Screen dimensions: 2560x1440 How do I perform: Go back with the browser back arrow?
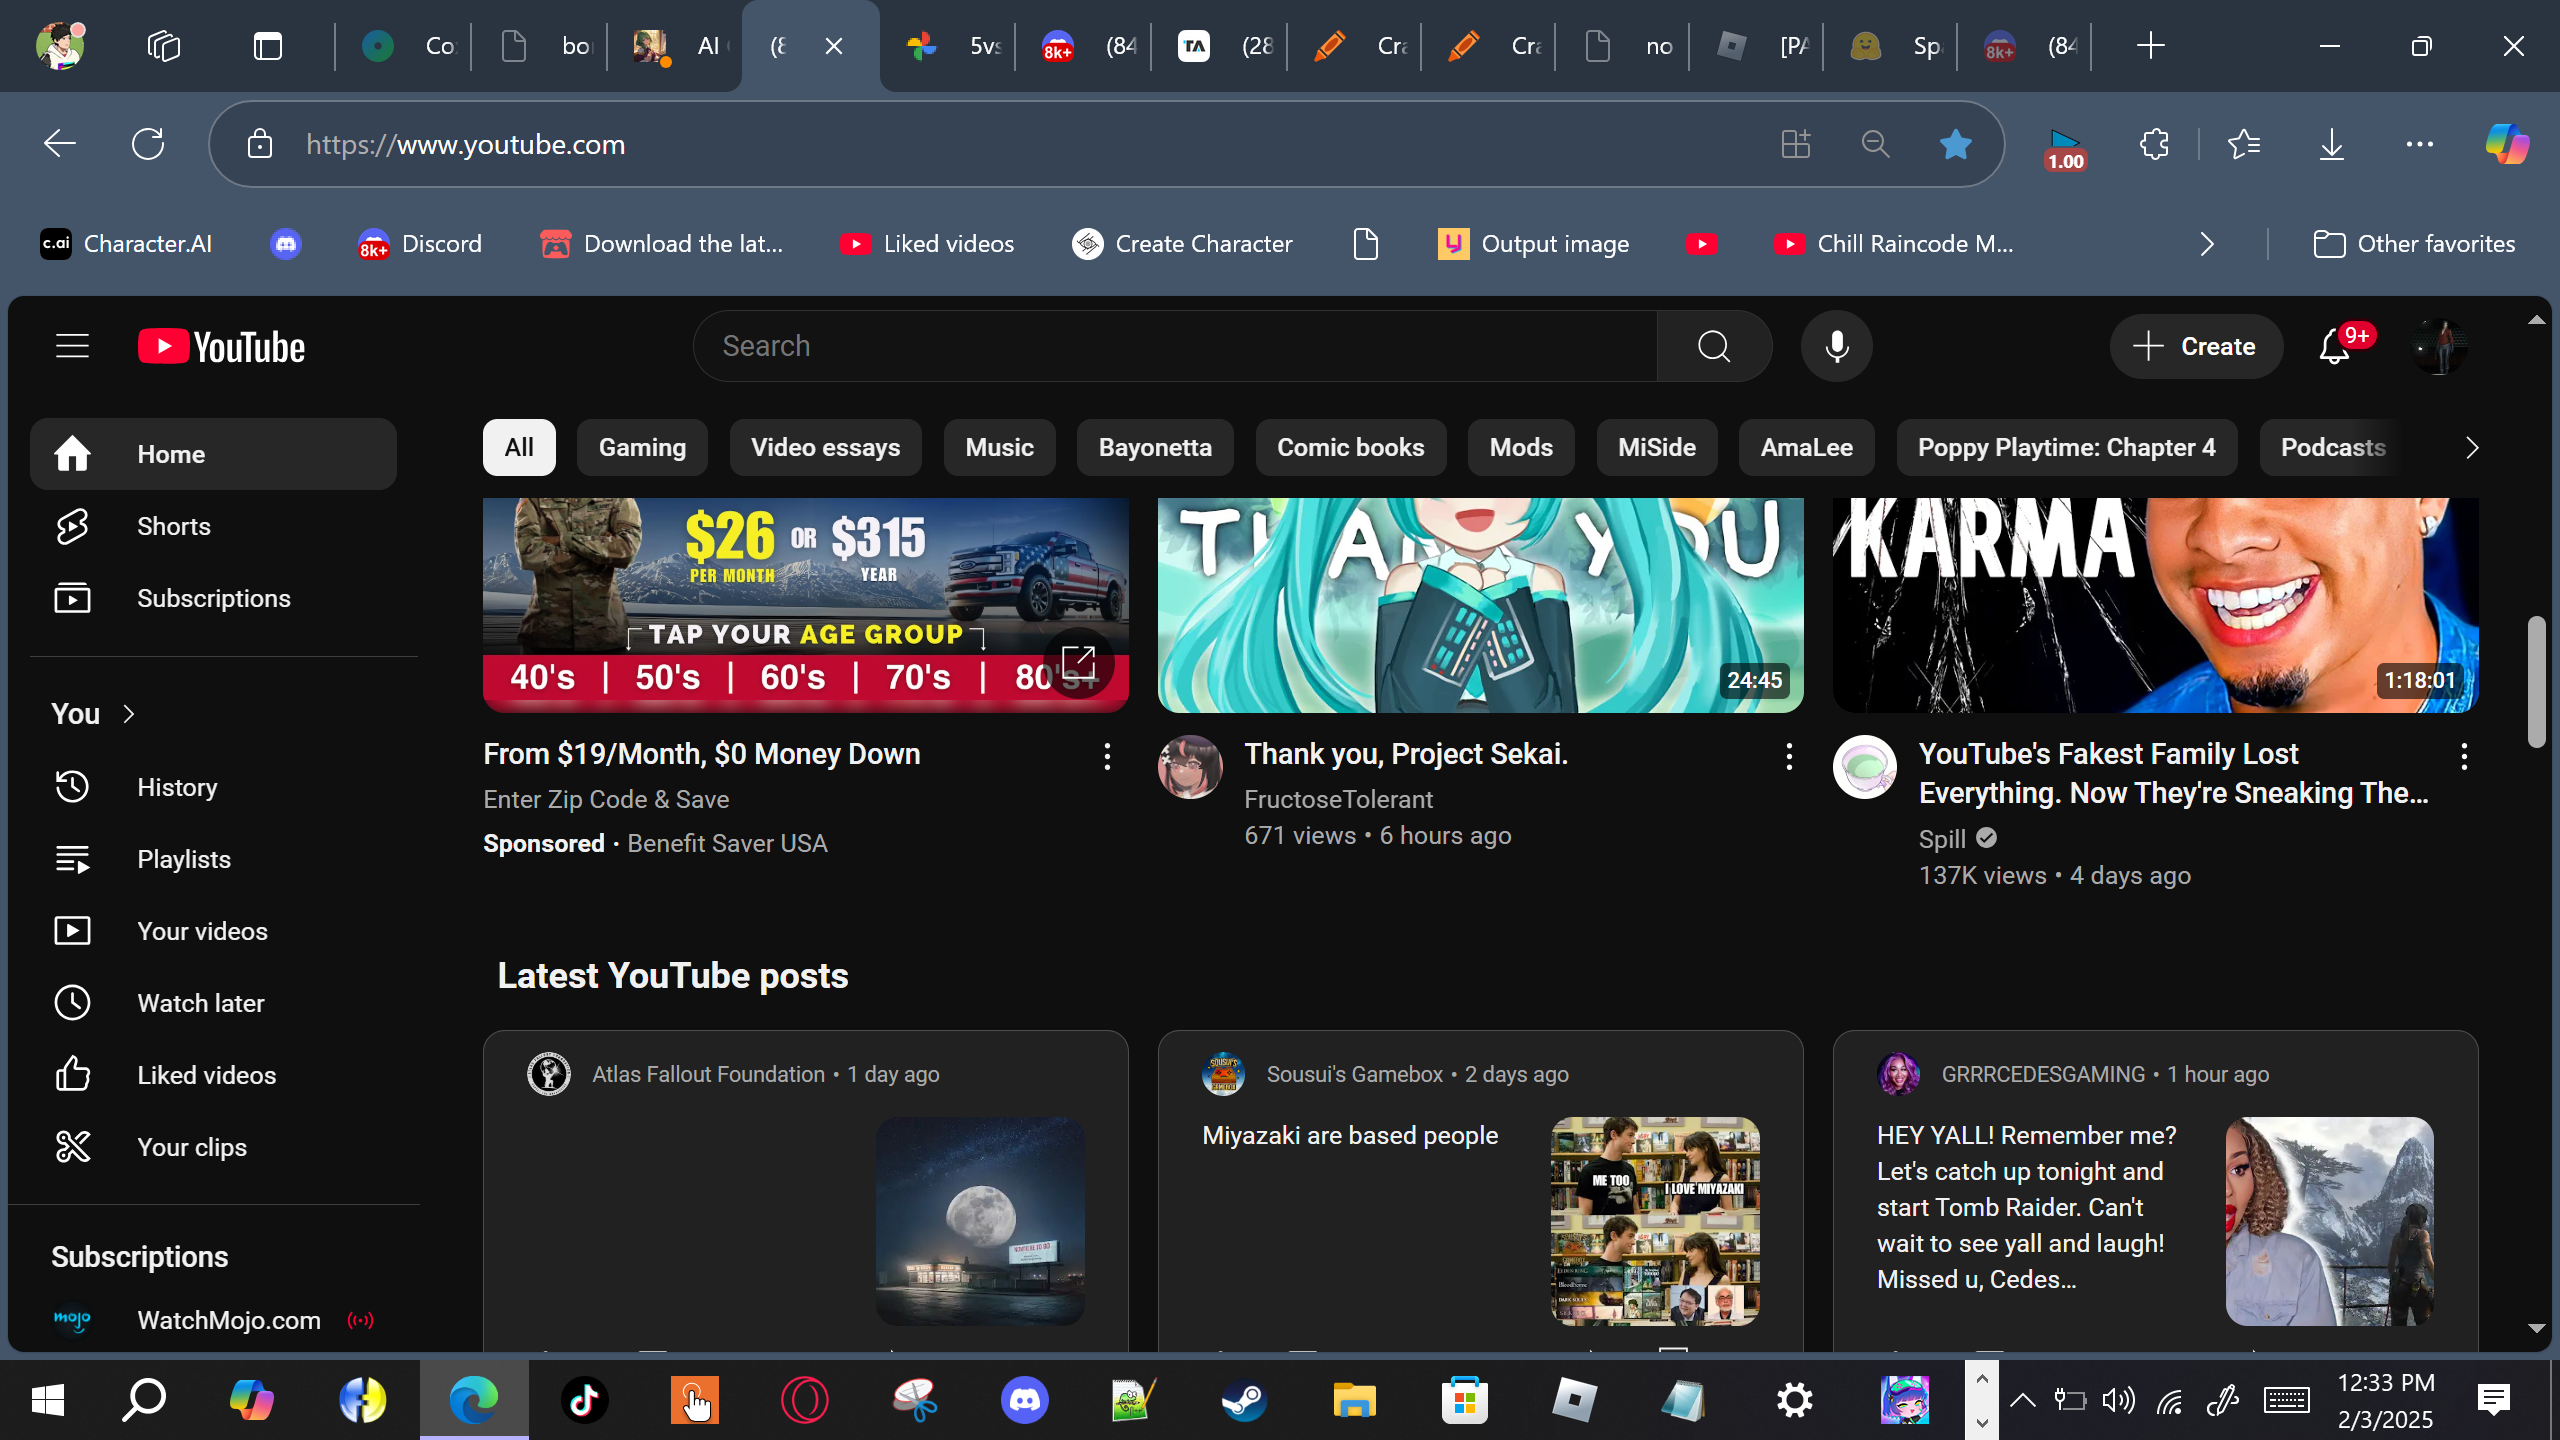point(60,144)
